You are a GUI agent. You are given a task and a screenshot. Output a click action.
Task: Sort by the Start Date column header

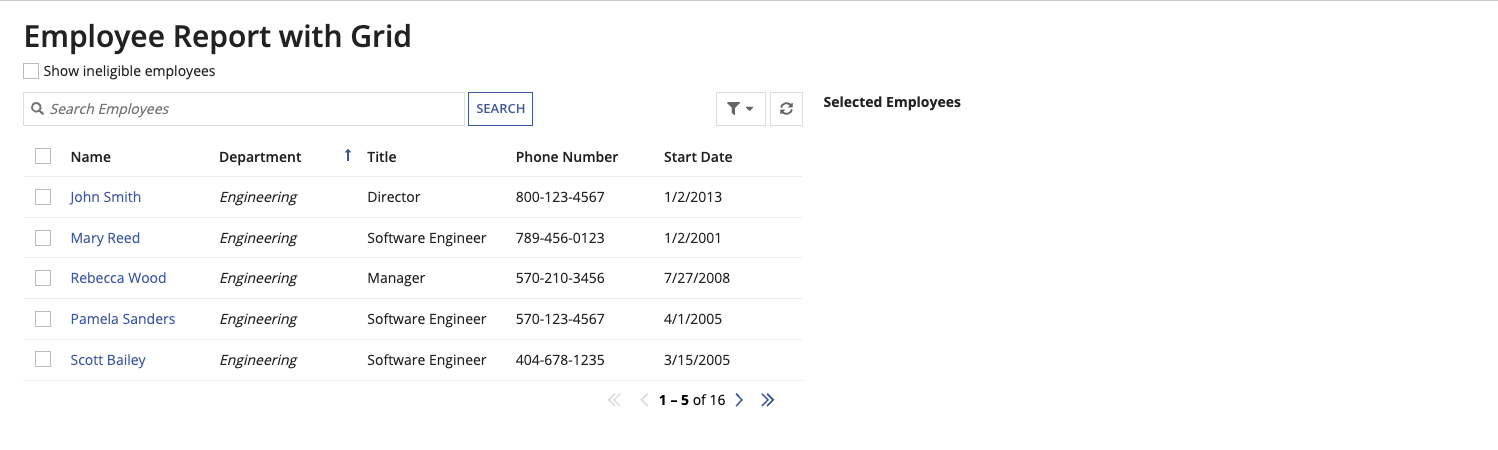click(x=698, y=157)
